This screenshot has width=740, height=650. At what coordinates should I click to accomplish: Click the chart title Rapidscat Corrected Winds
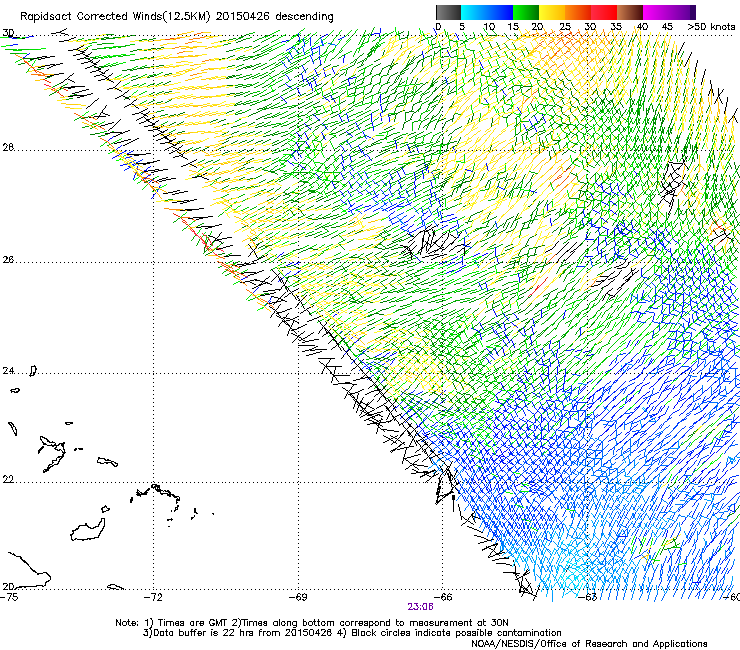point(177,17)
